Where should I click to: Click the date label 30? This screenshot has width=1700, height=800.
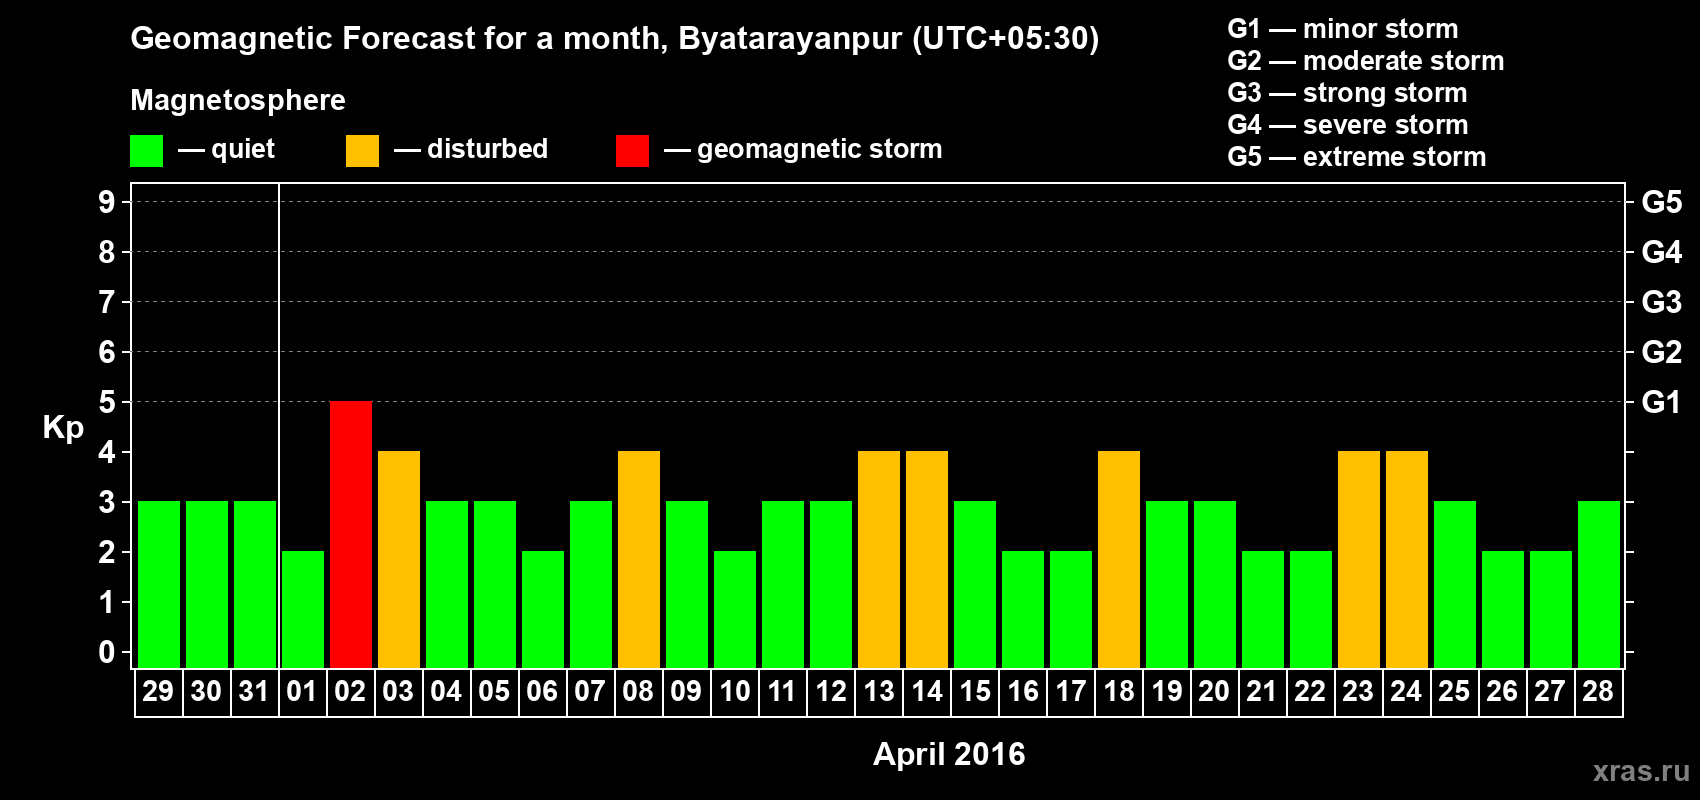click(206, 692)
